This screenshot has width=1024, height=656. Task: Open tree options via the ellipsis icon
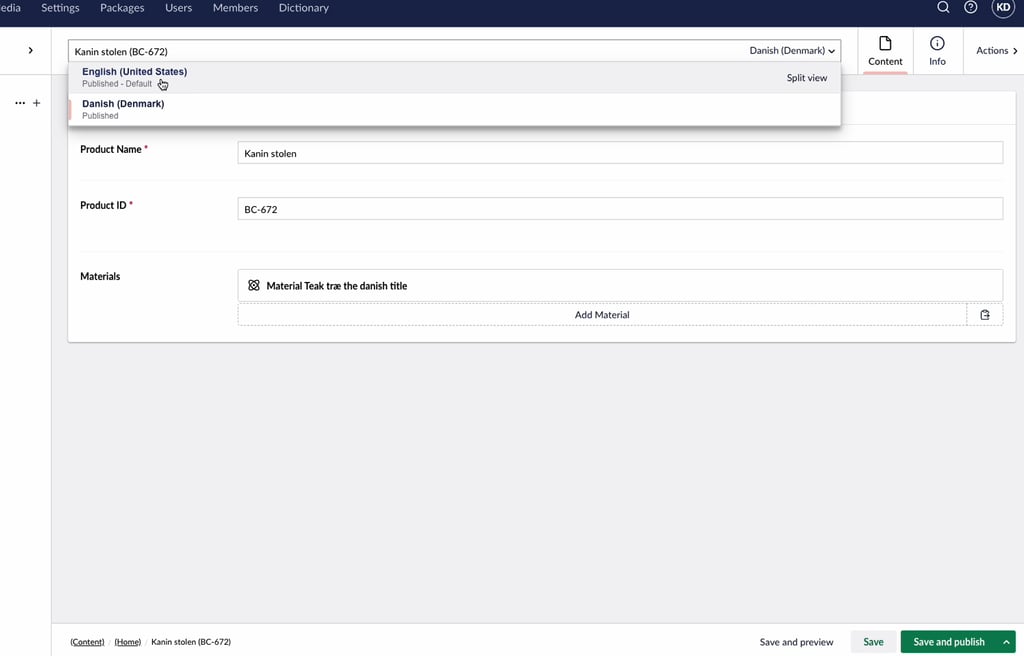point(18,102)
